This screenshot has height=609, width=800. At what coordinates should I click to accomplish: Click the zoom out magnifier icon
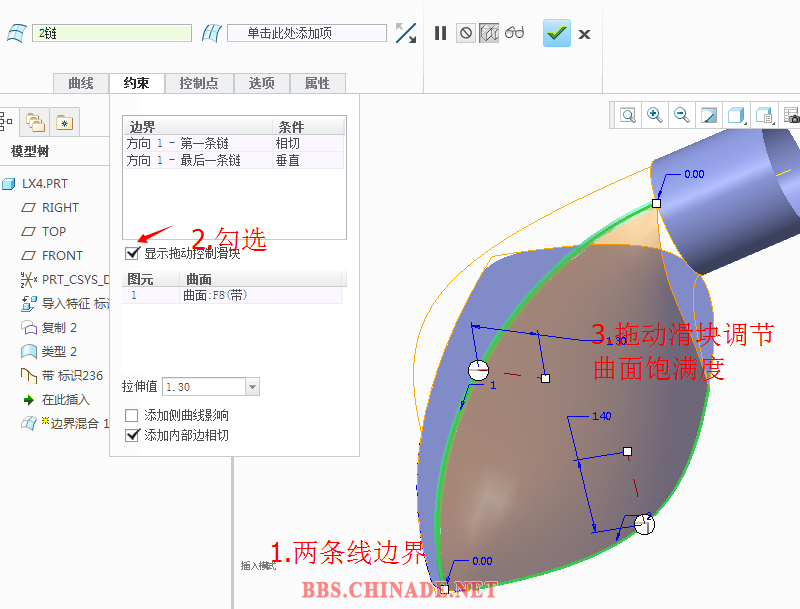pyautogui.click(x=682, y=115)
